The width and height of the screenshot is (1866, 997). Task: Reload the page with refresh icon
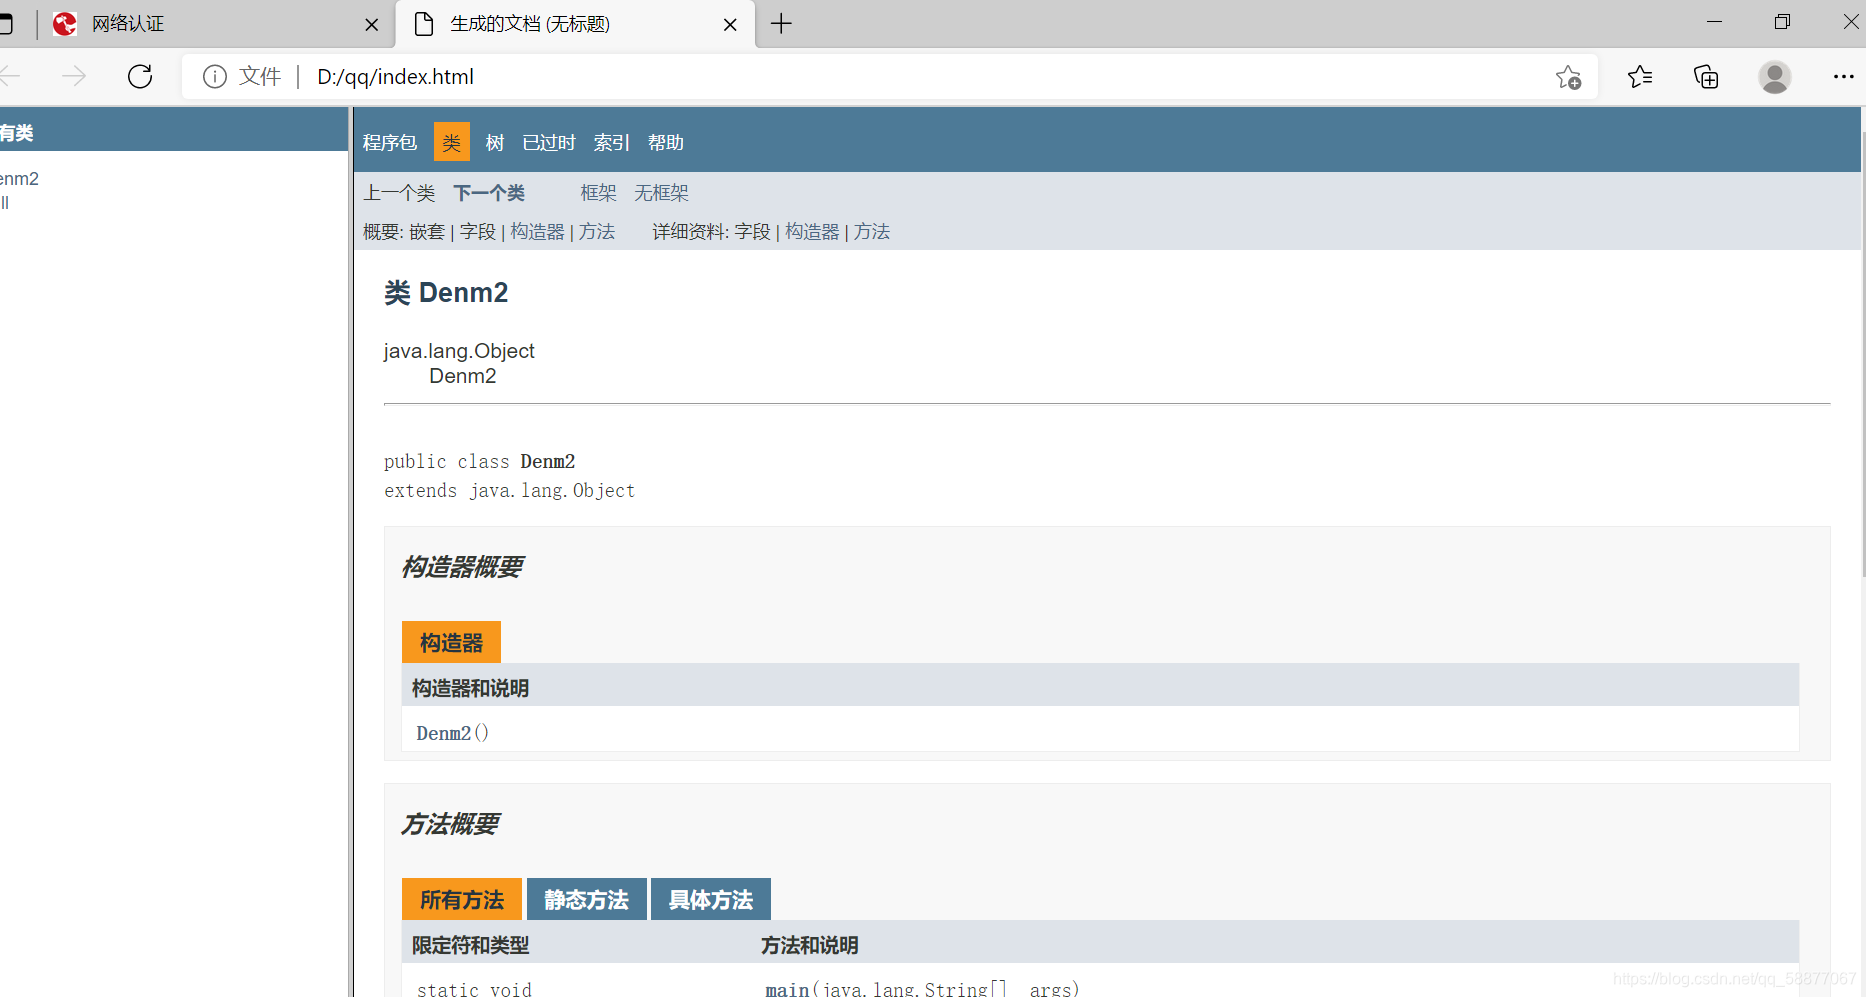[140, 77]
